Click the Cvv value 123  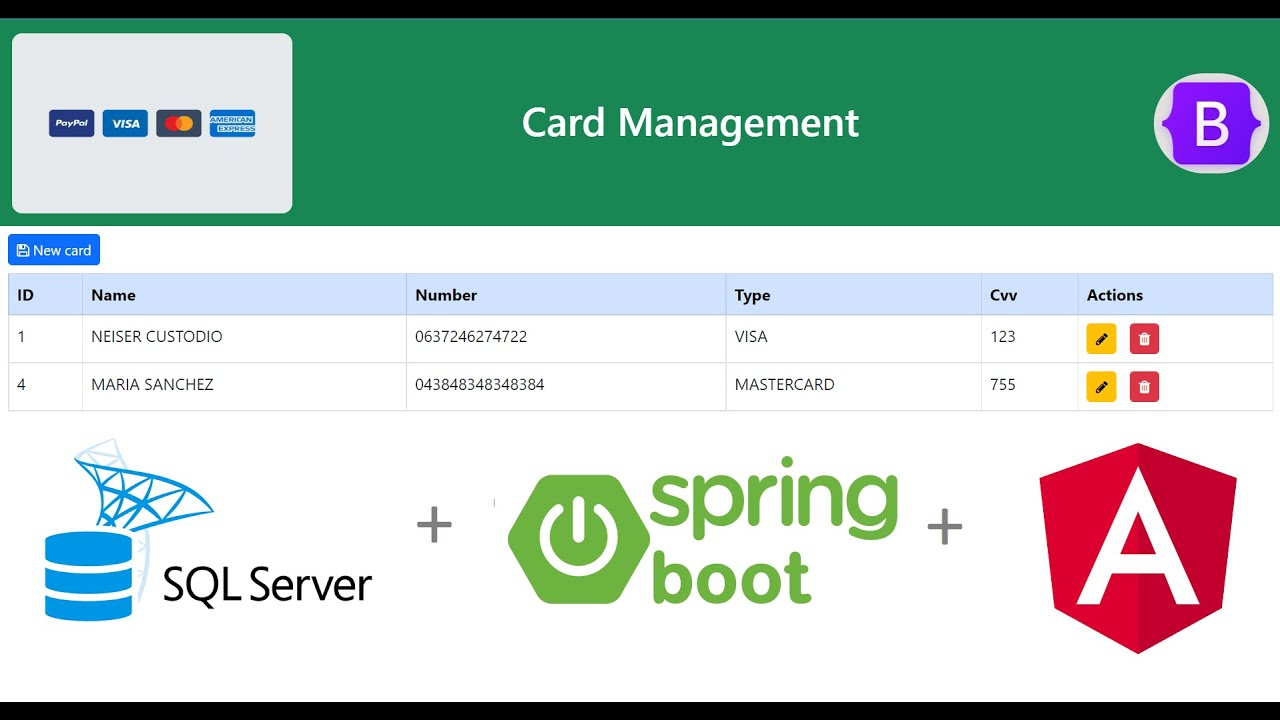[1003, 337]
